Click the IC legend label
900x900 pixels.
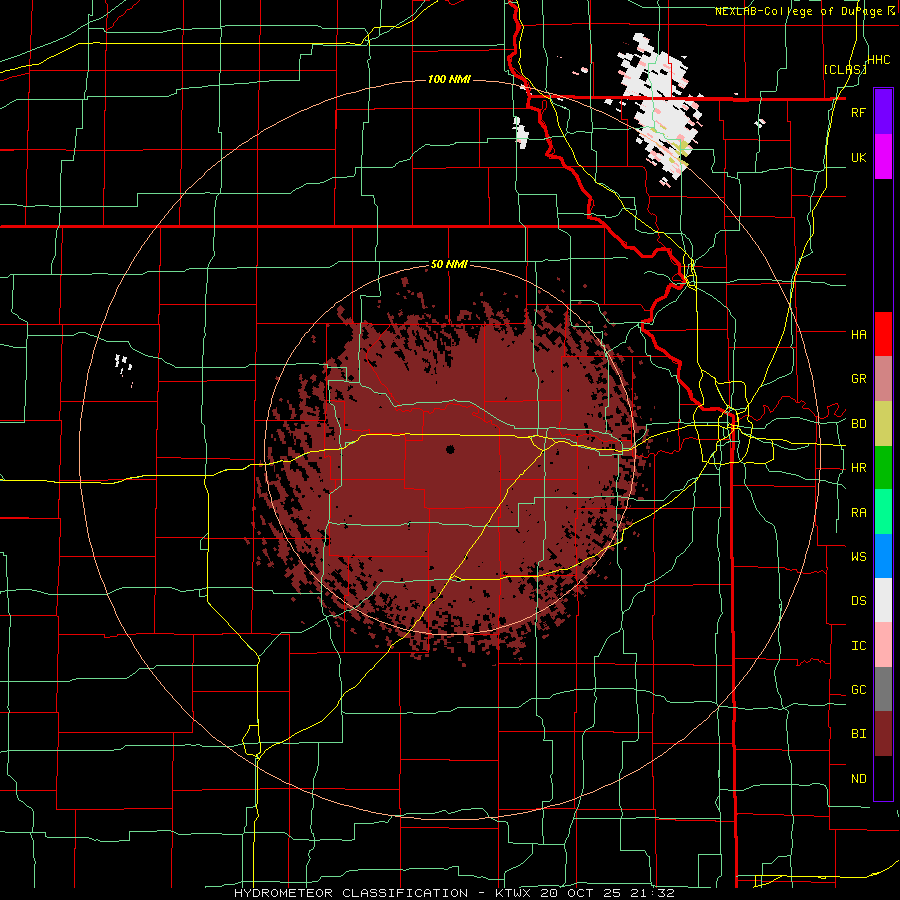pos(858,646)
